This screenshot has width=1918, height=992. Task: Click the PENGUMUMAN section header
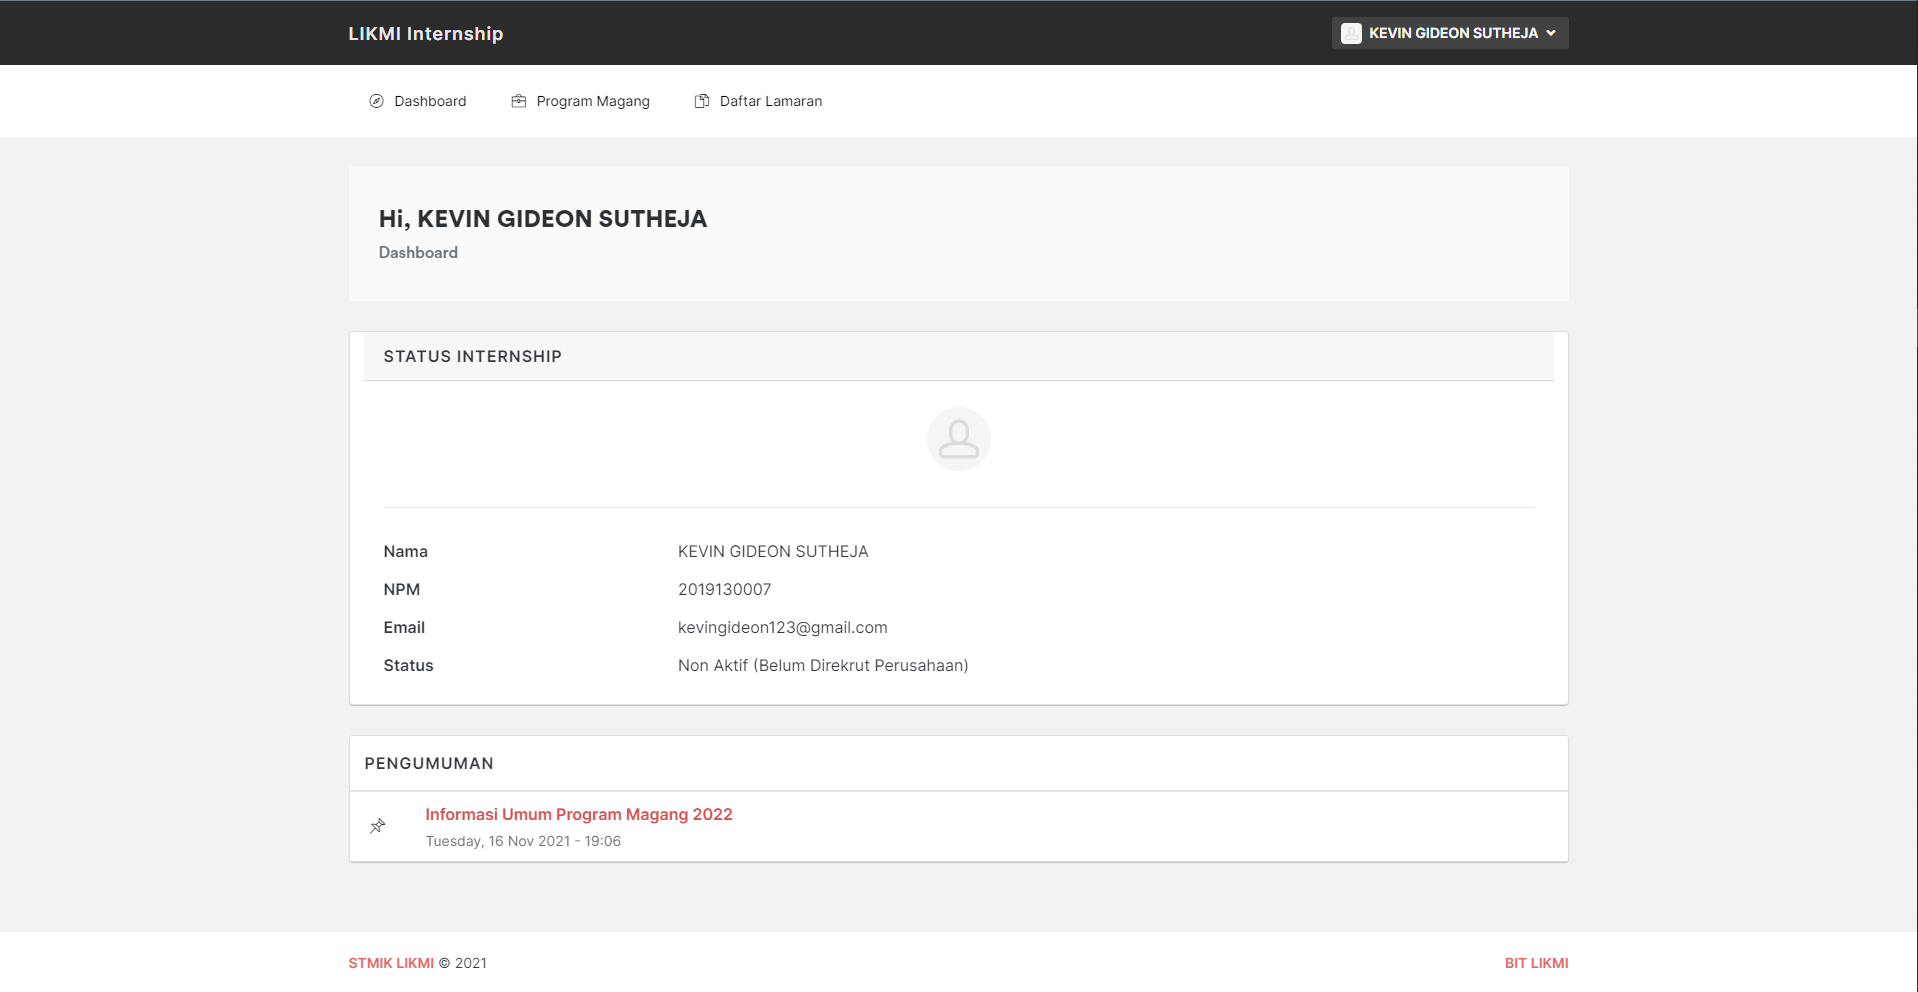[429, 763]
